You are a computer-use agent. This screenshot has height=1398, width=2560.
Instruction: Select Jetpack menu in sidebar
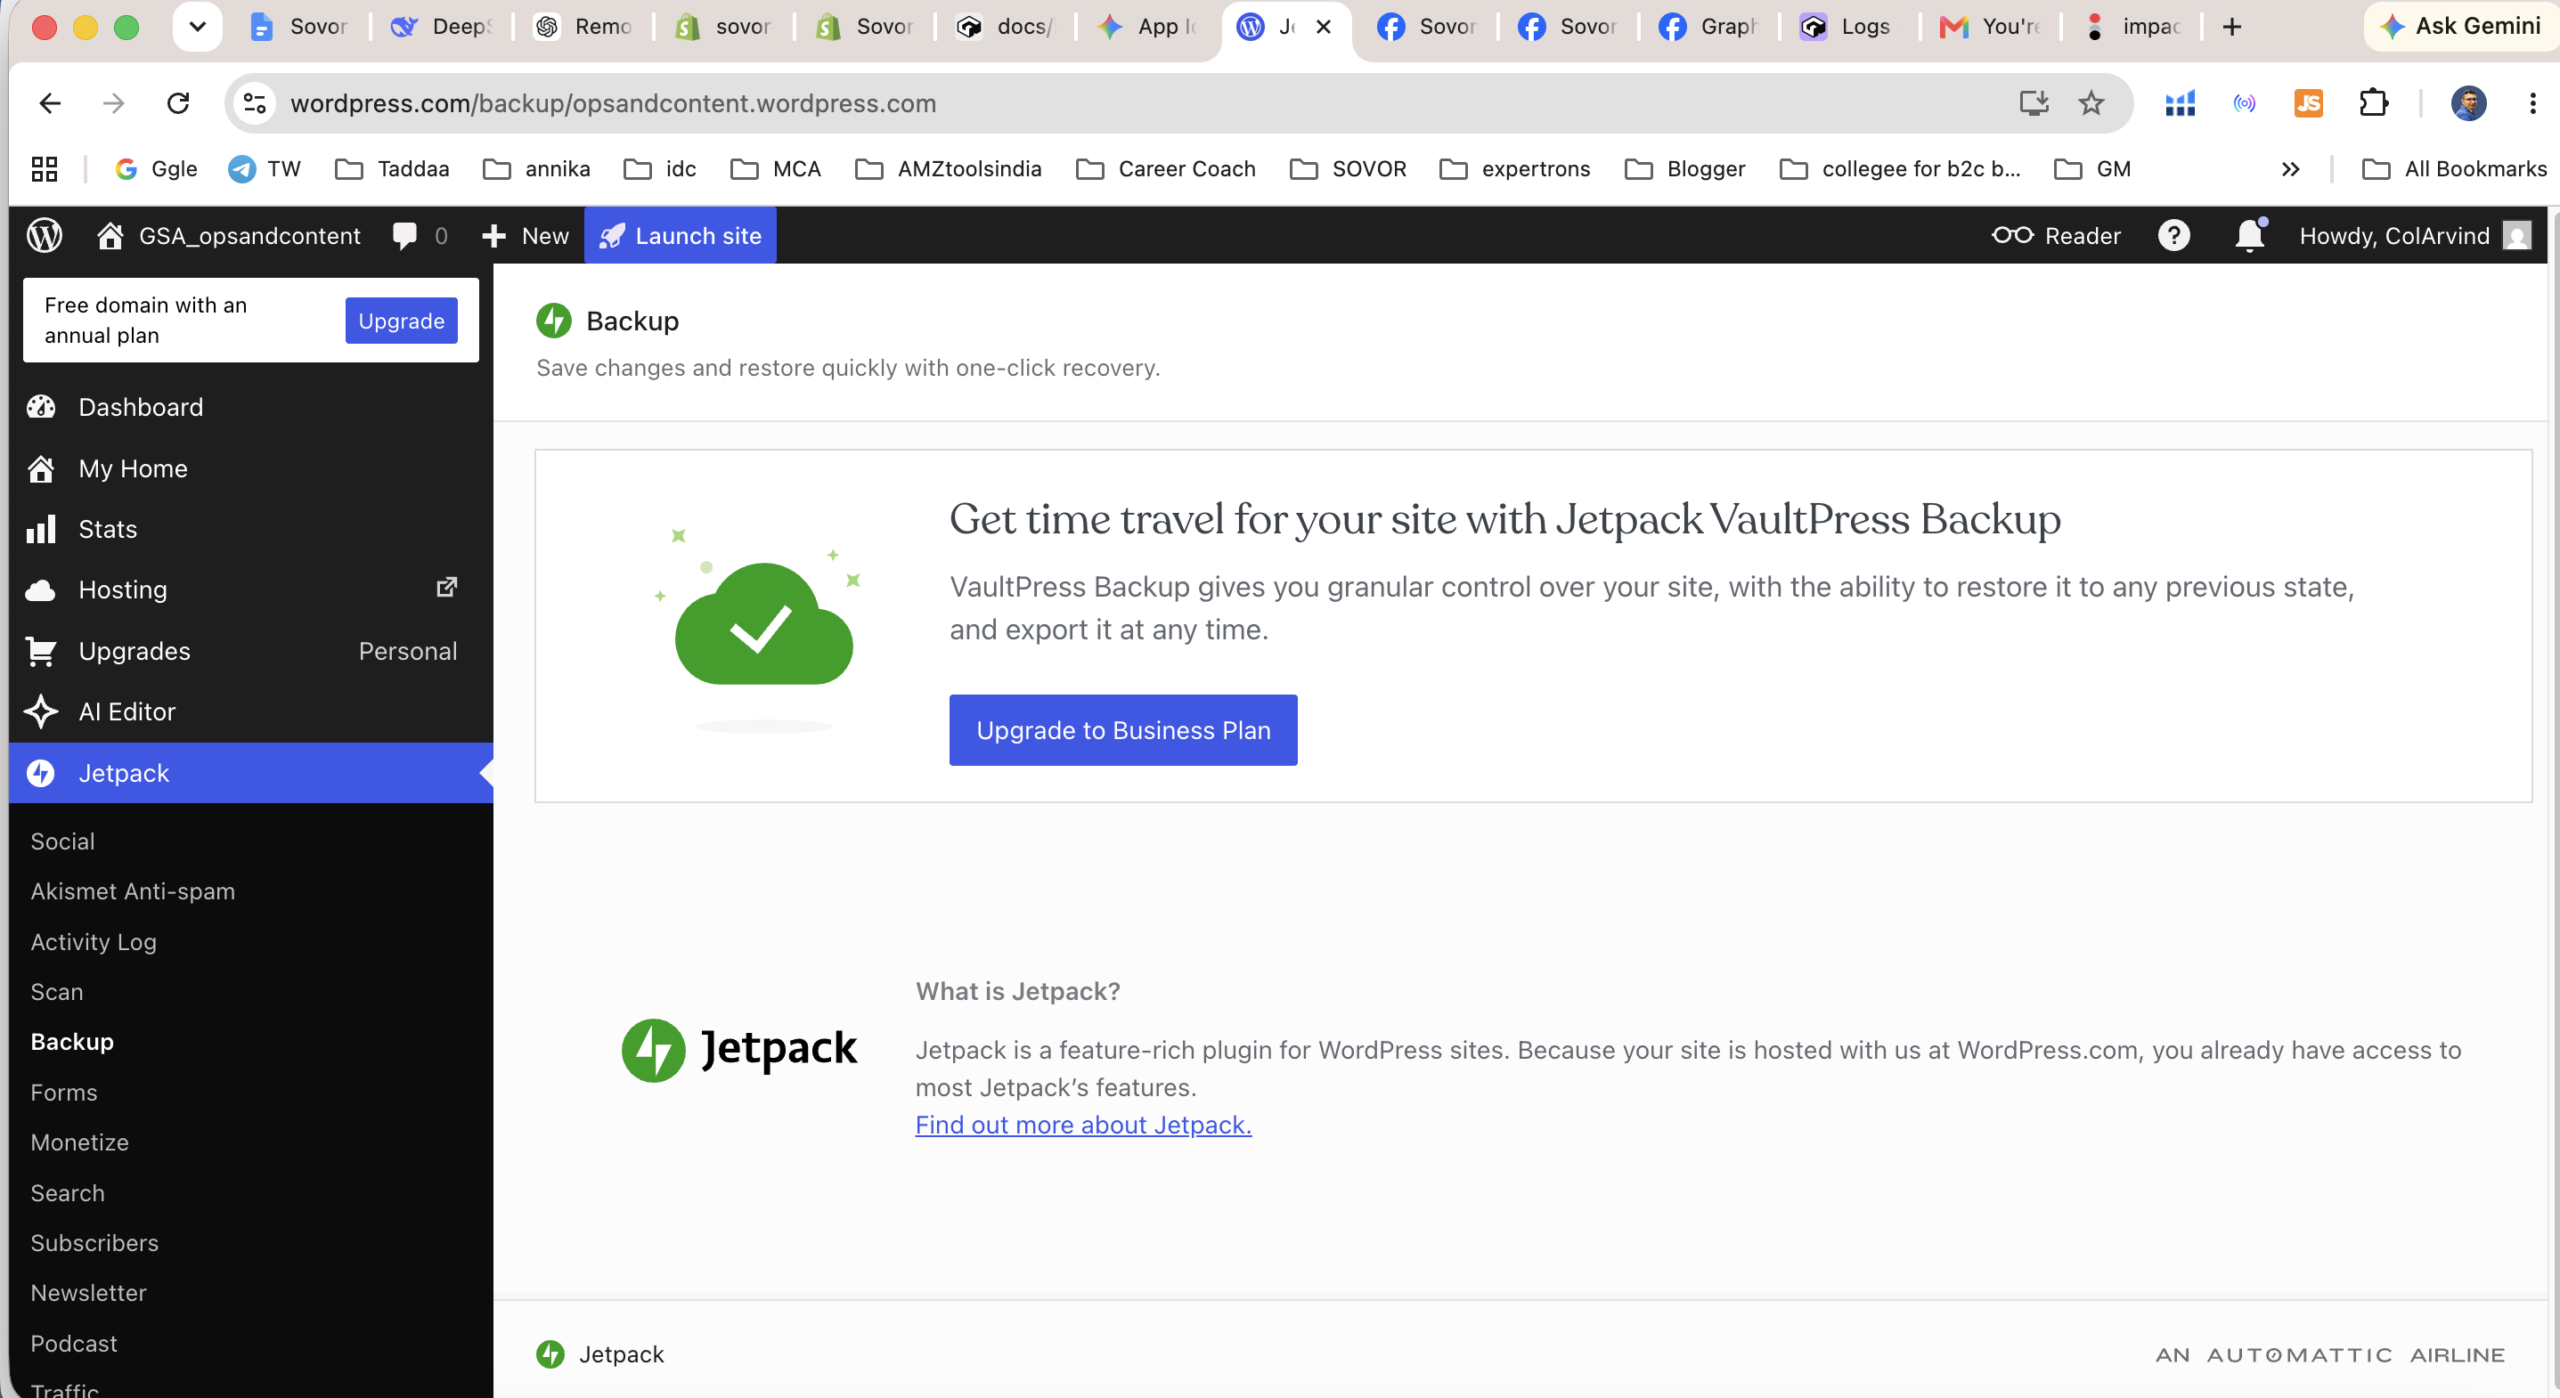(x=251, y=773)
